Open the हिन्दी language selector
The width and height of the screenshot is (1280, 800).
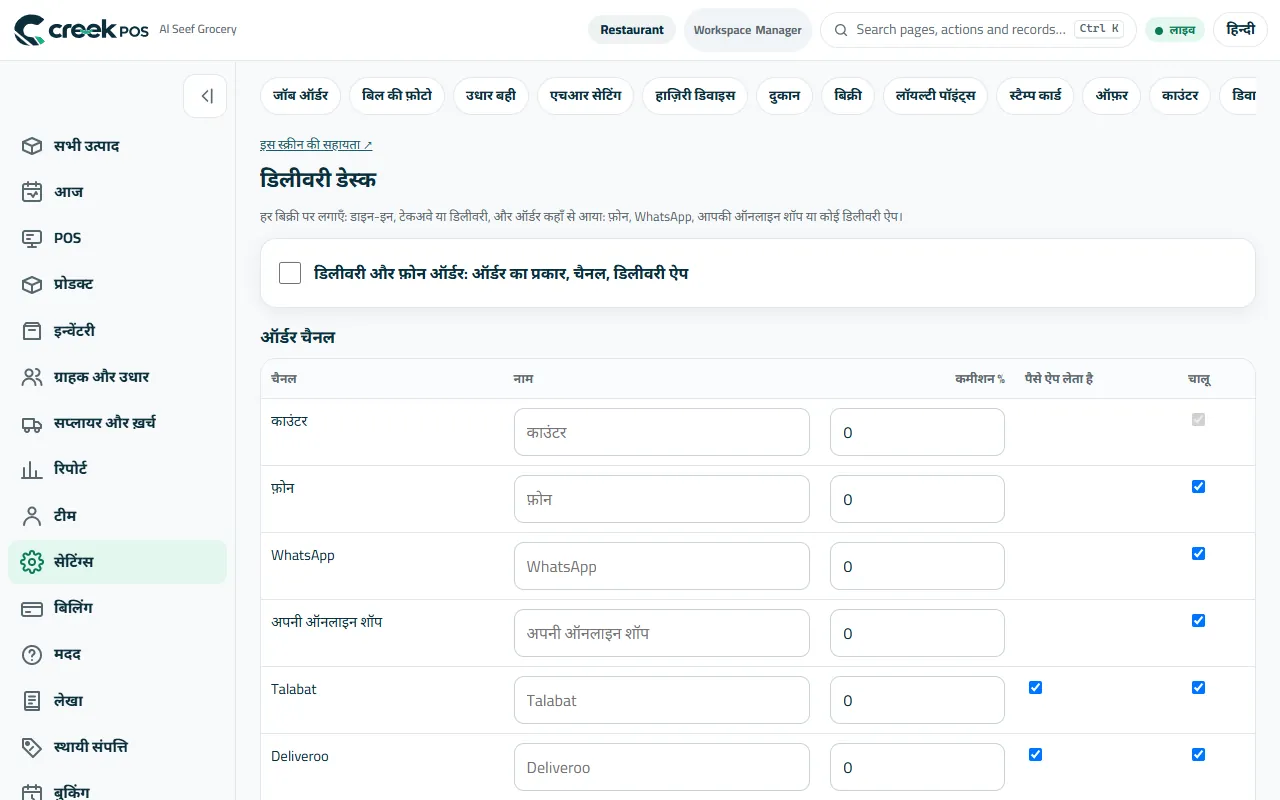tap(1240, 30)
